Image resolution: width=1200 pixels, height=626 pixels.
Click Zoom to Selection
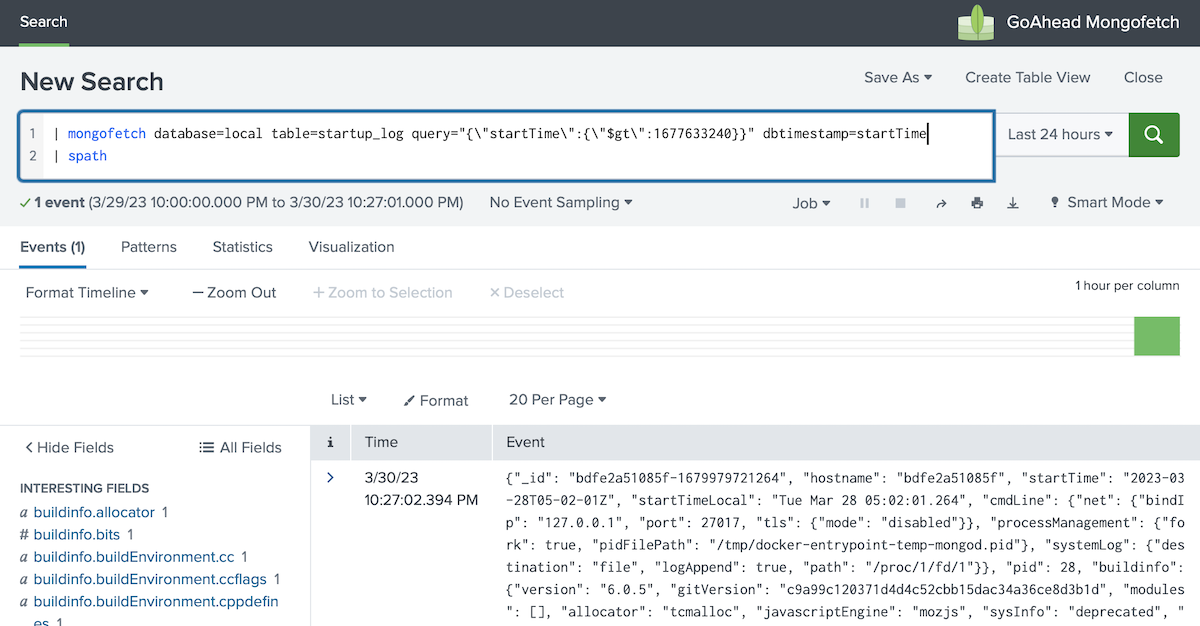click(x=383, y=292)
